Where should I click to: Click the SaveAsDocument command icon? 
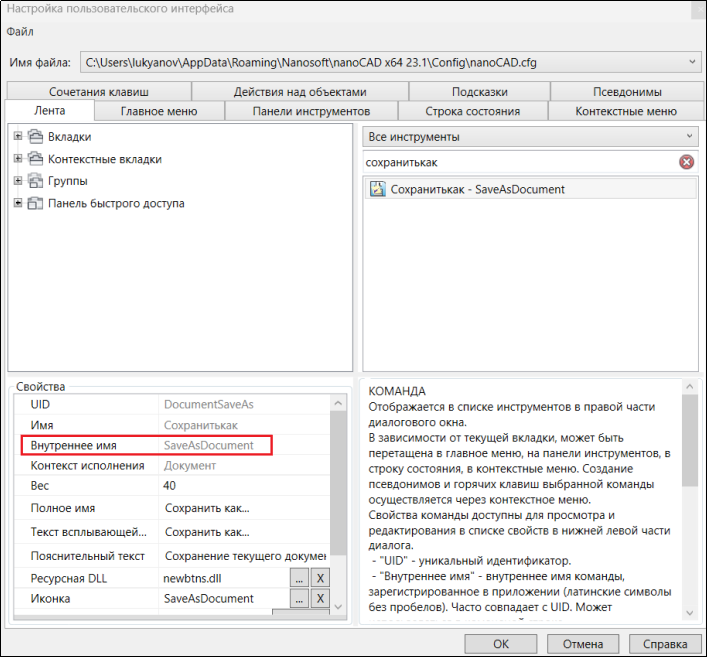tap(377, 189)
